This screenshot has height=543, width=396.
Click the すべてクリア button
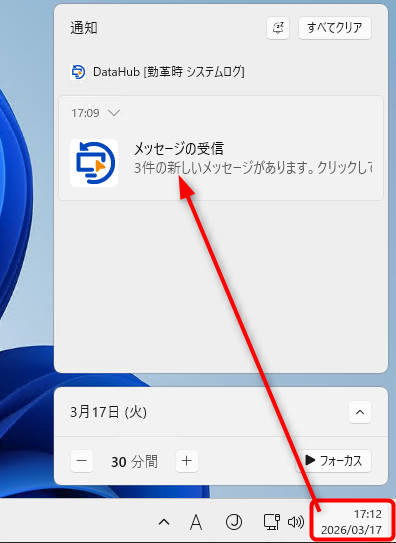coord(335,28)
